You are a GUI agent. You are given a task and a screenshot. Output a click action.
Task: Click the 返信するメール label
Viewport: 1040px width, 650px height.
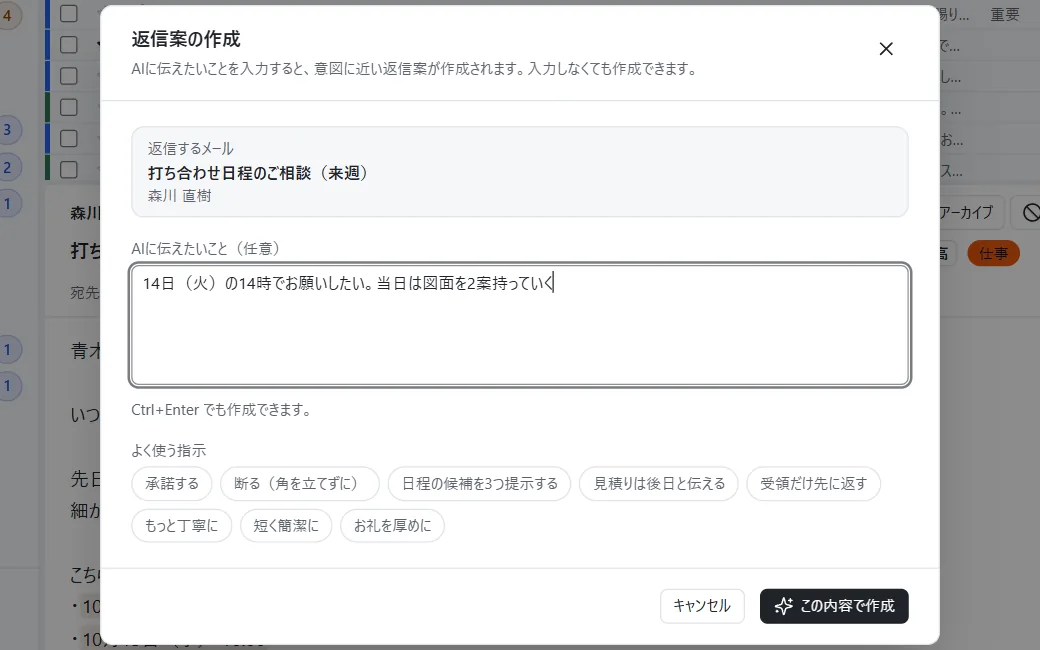pyautogui.click(x=190, y=148)
